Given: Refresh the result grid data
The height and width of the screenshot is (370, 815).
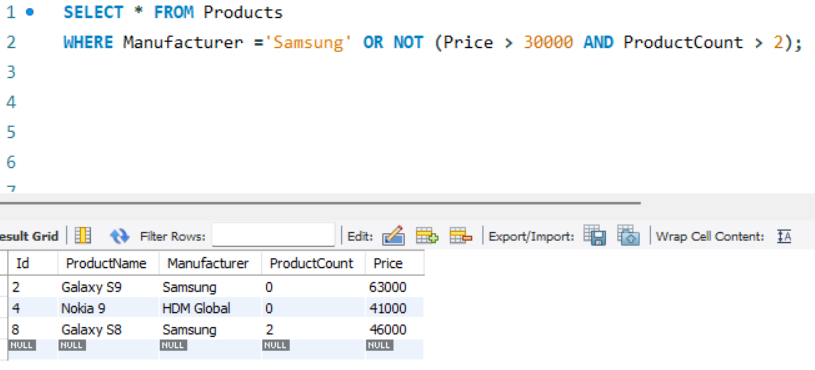Looking at the screenshot, I should (120, 236).
